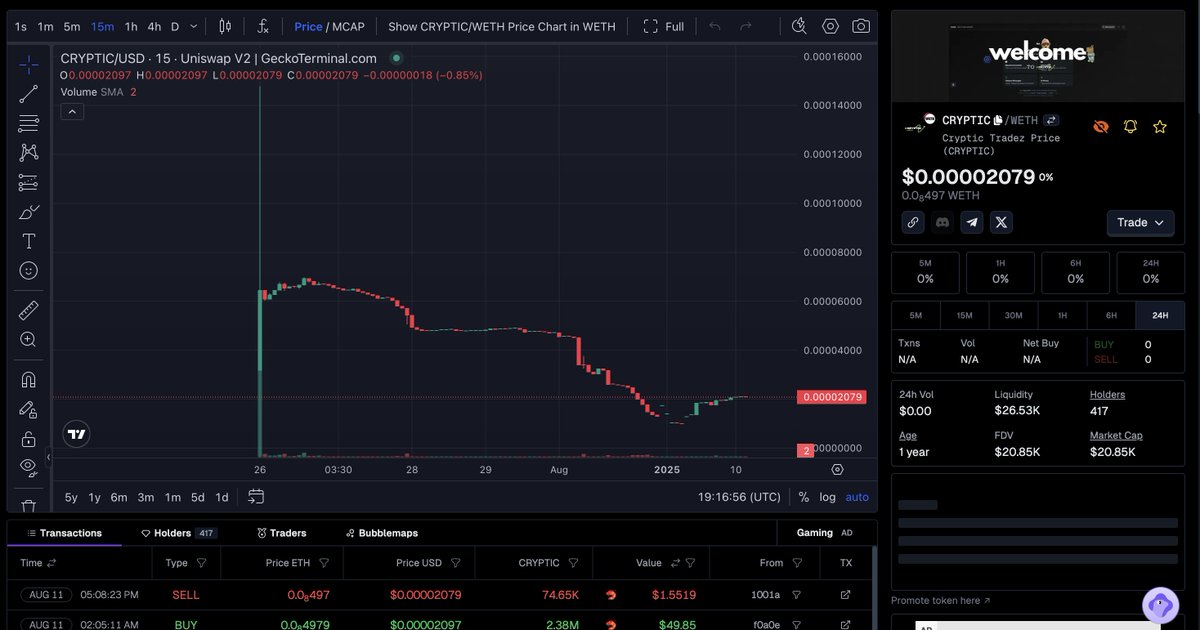The width and height of the screenshot is (1200, 630).
Task: Open the Value column filter
Action: pyautogui.click(x=691, y=563)
